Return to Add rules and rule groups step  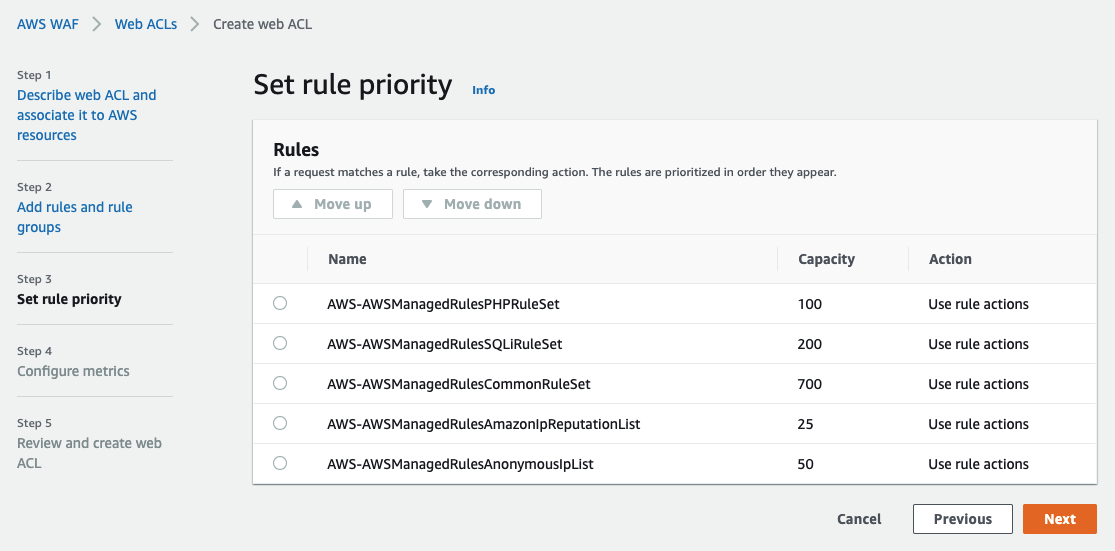(x=75, y=217)
